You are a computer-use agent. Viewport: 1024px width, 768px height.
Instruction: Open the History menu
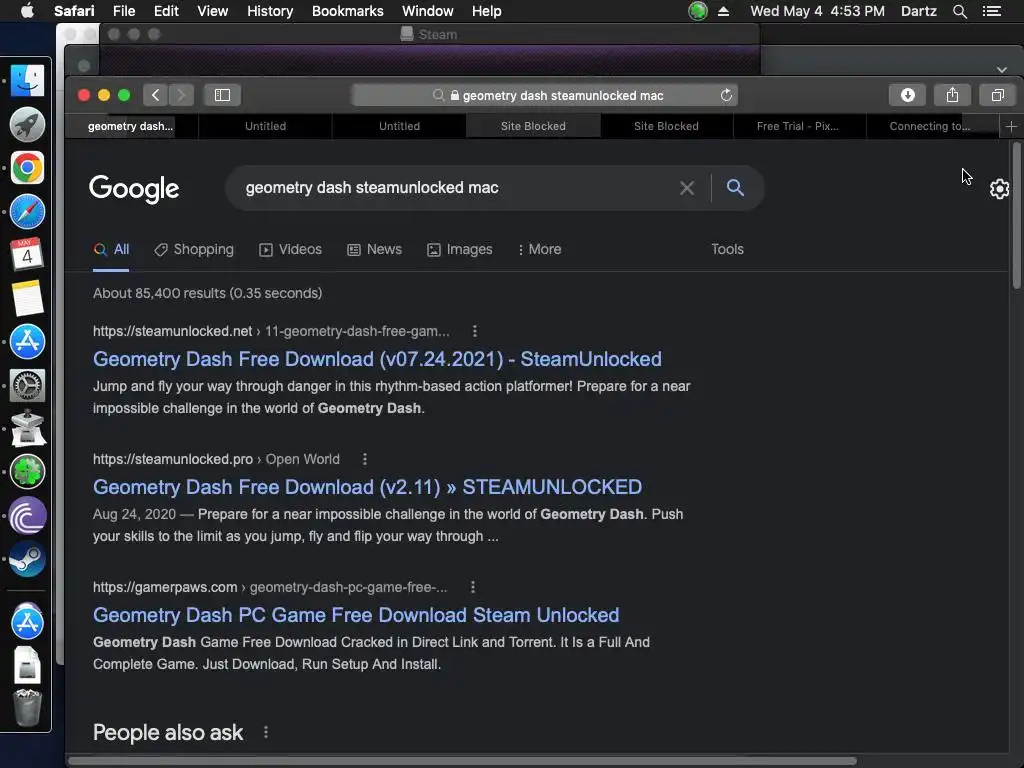pos(270,11)
